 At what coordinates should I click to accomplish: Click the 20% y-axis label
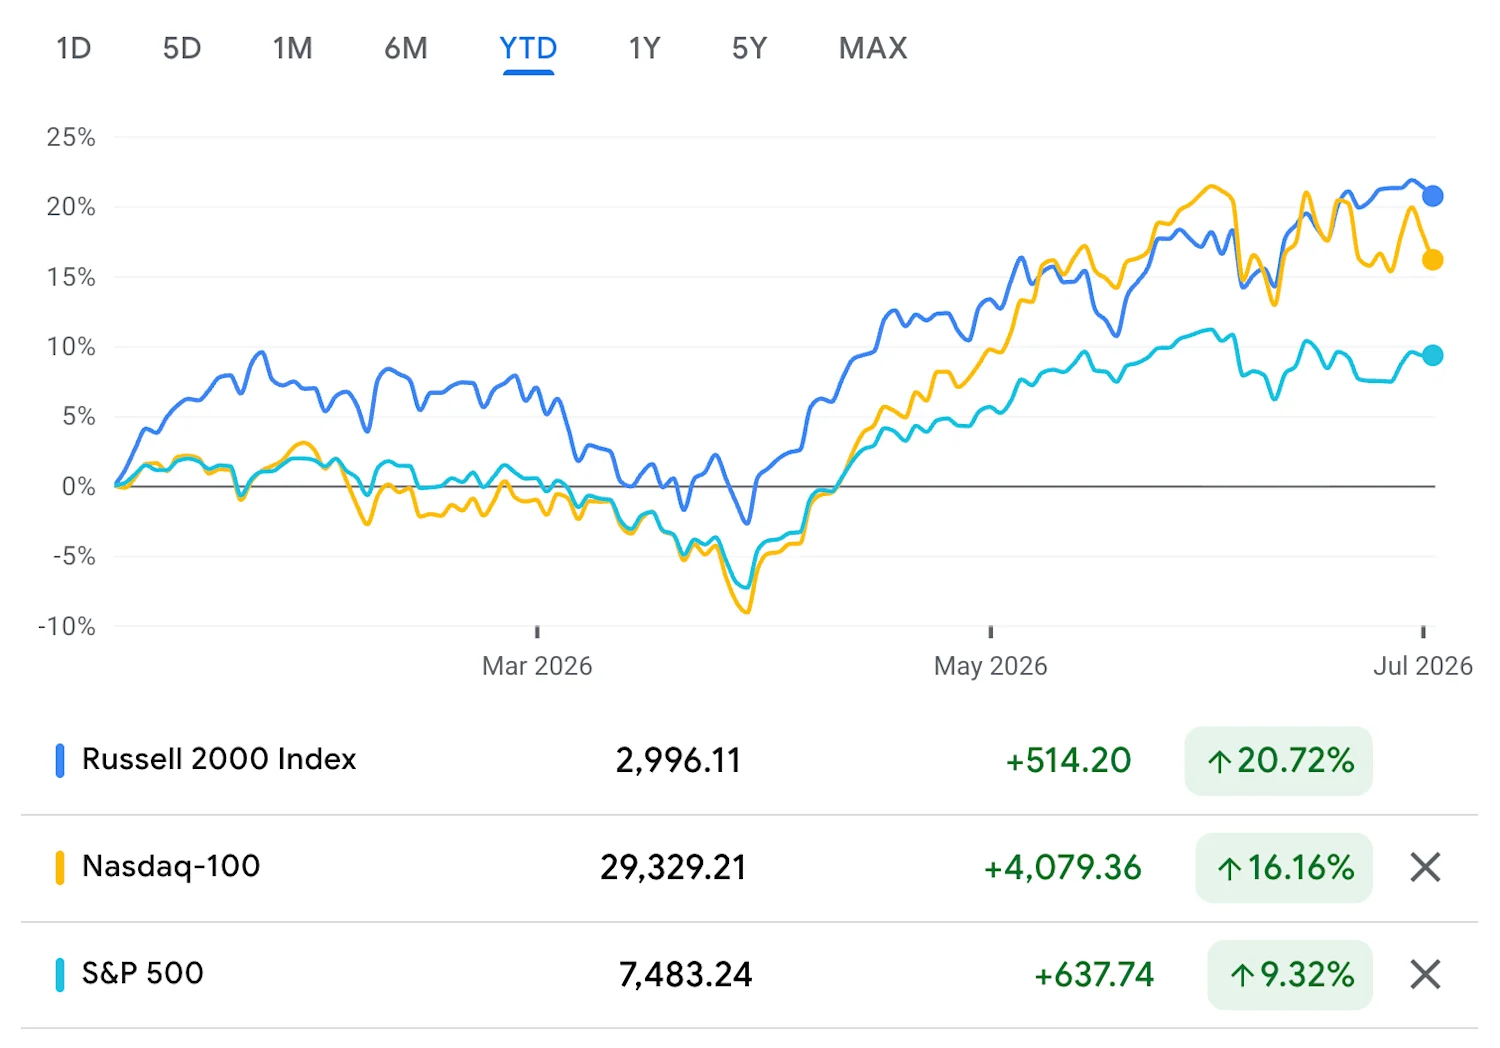[71, 207]
